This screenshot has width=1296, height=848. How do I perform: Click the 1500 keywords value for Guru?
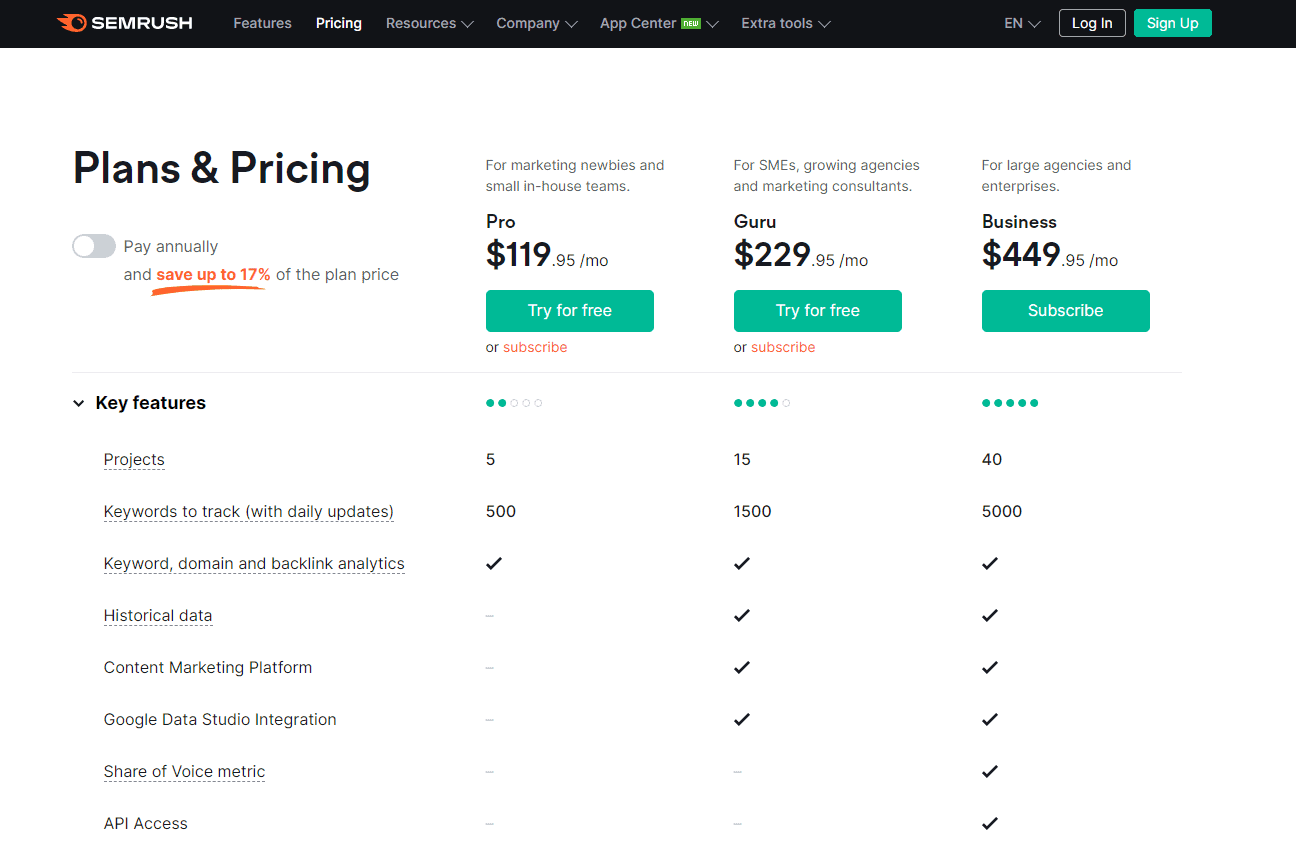pos(753,511)
